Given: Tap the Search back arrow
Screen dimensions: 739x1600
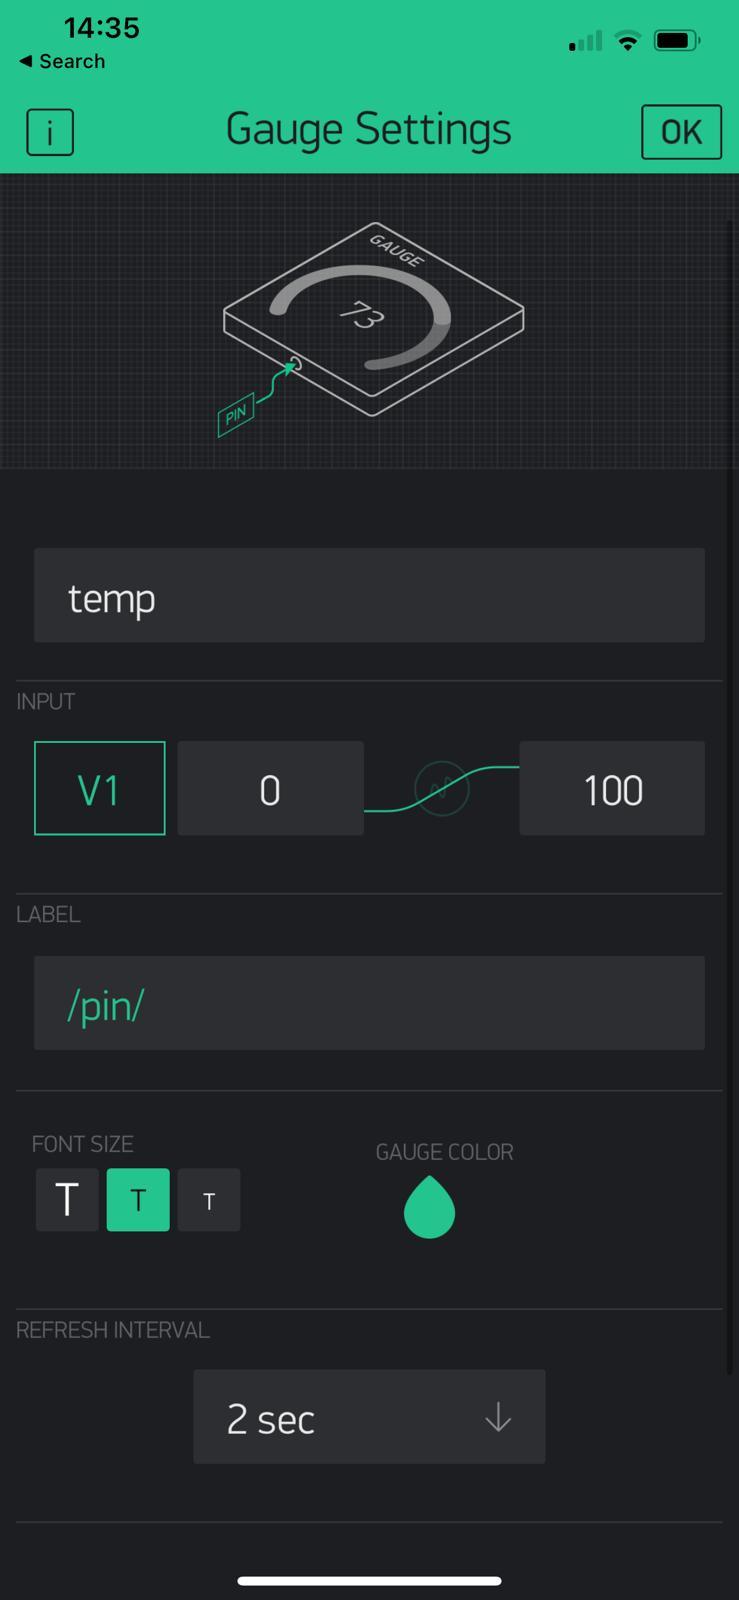Looking at the screenshot, I should pos(25,61).
